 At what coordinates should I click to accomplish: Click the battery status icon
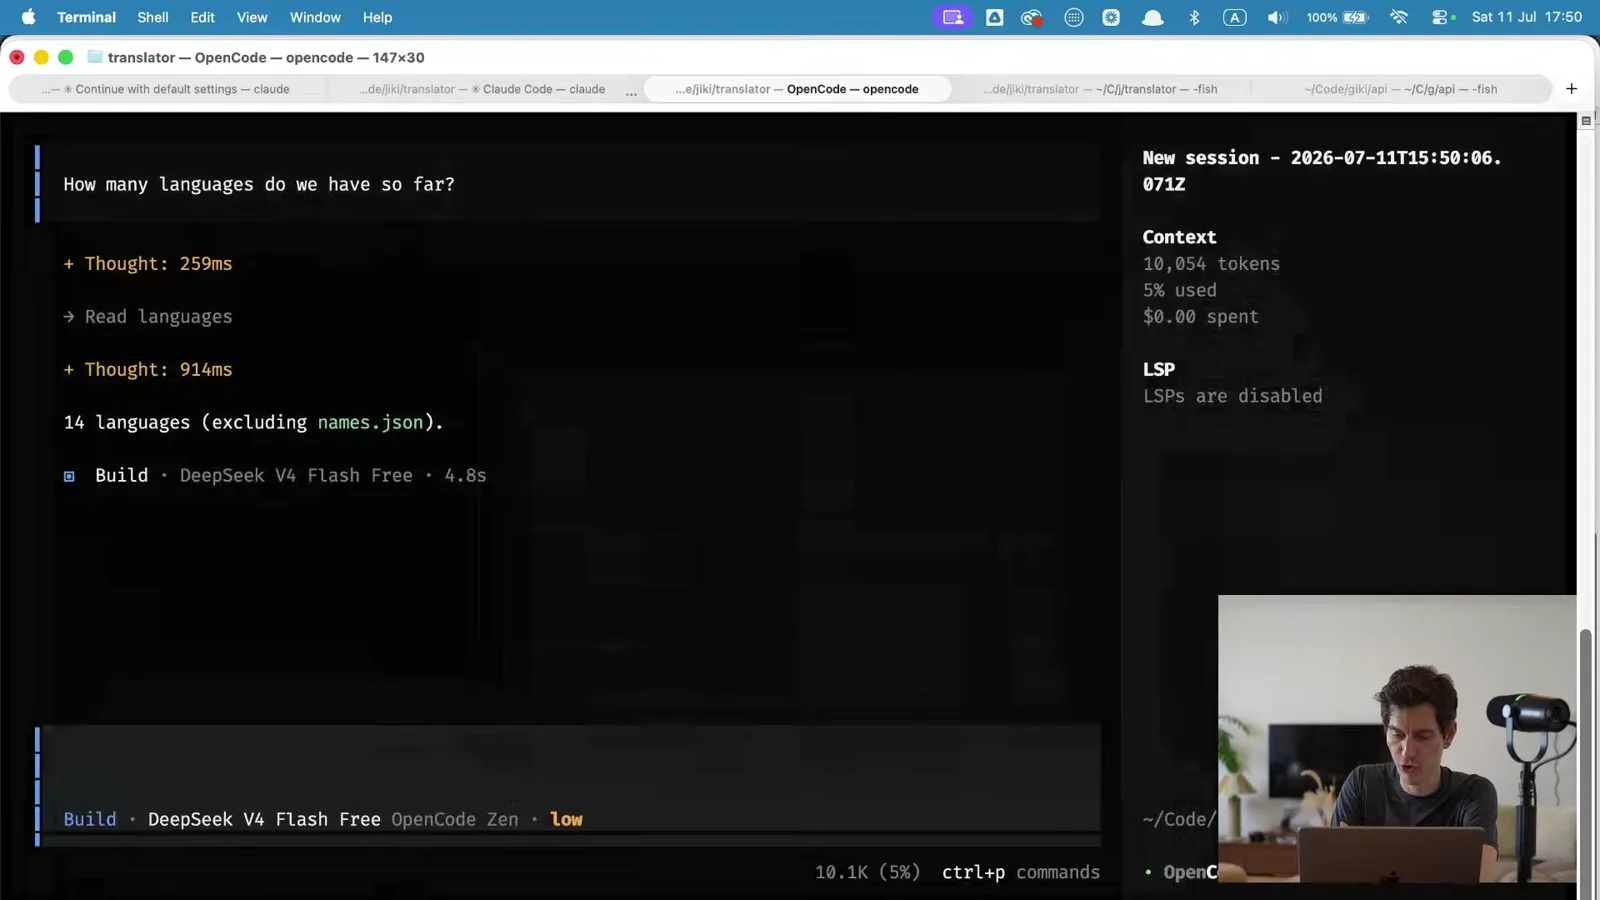click(1356, 17)
